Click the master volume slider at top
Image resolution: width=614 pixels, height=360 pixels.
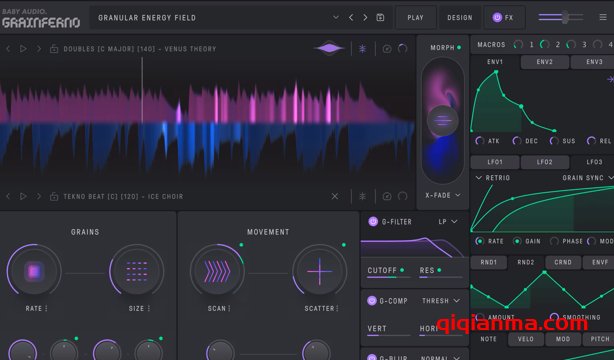561,17
